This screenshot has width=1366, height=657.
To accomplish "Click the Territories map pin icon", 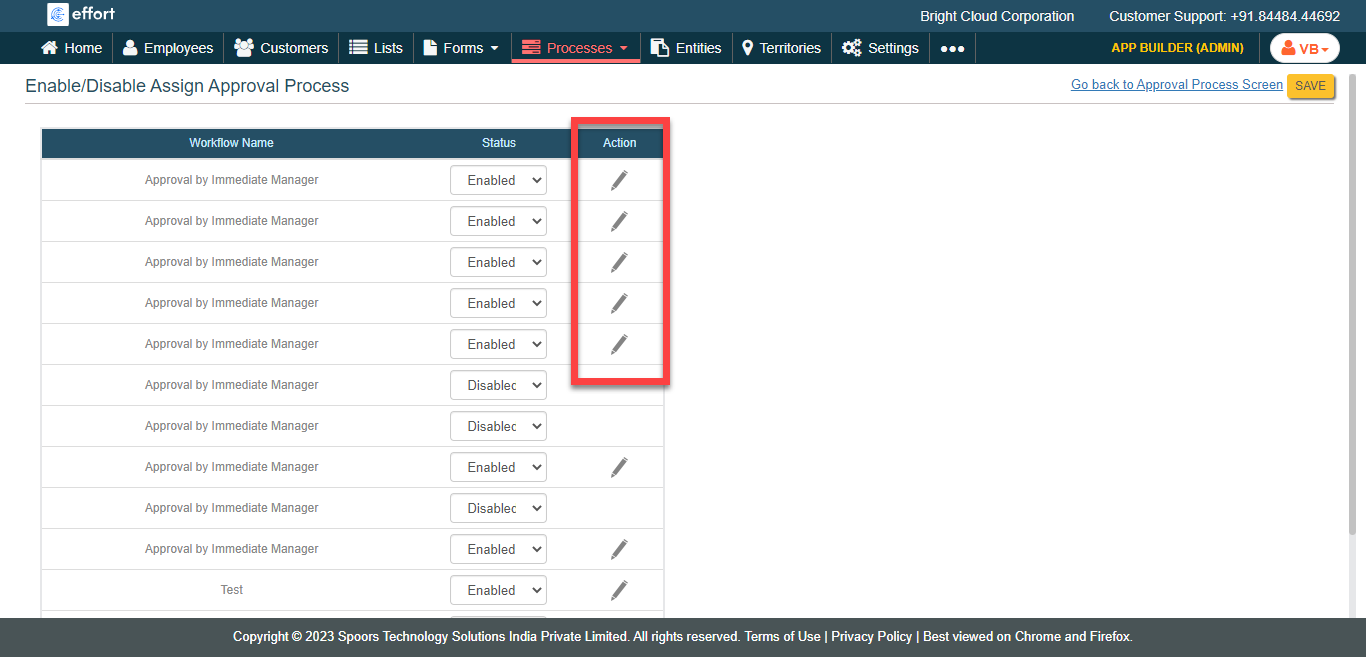I will click(747, 48).
